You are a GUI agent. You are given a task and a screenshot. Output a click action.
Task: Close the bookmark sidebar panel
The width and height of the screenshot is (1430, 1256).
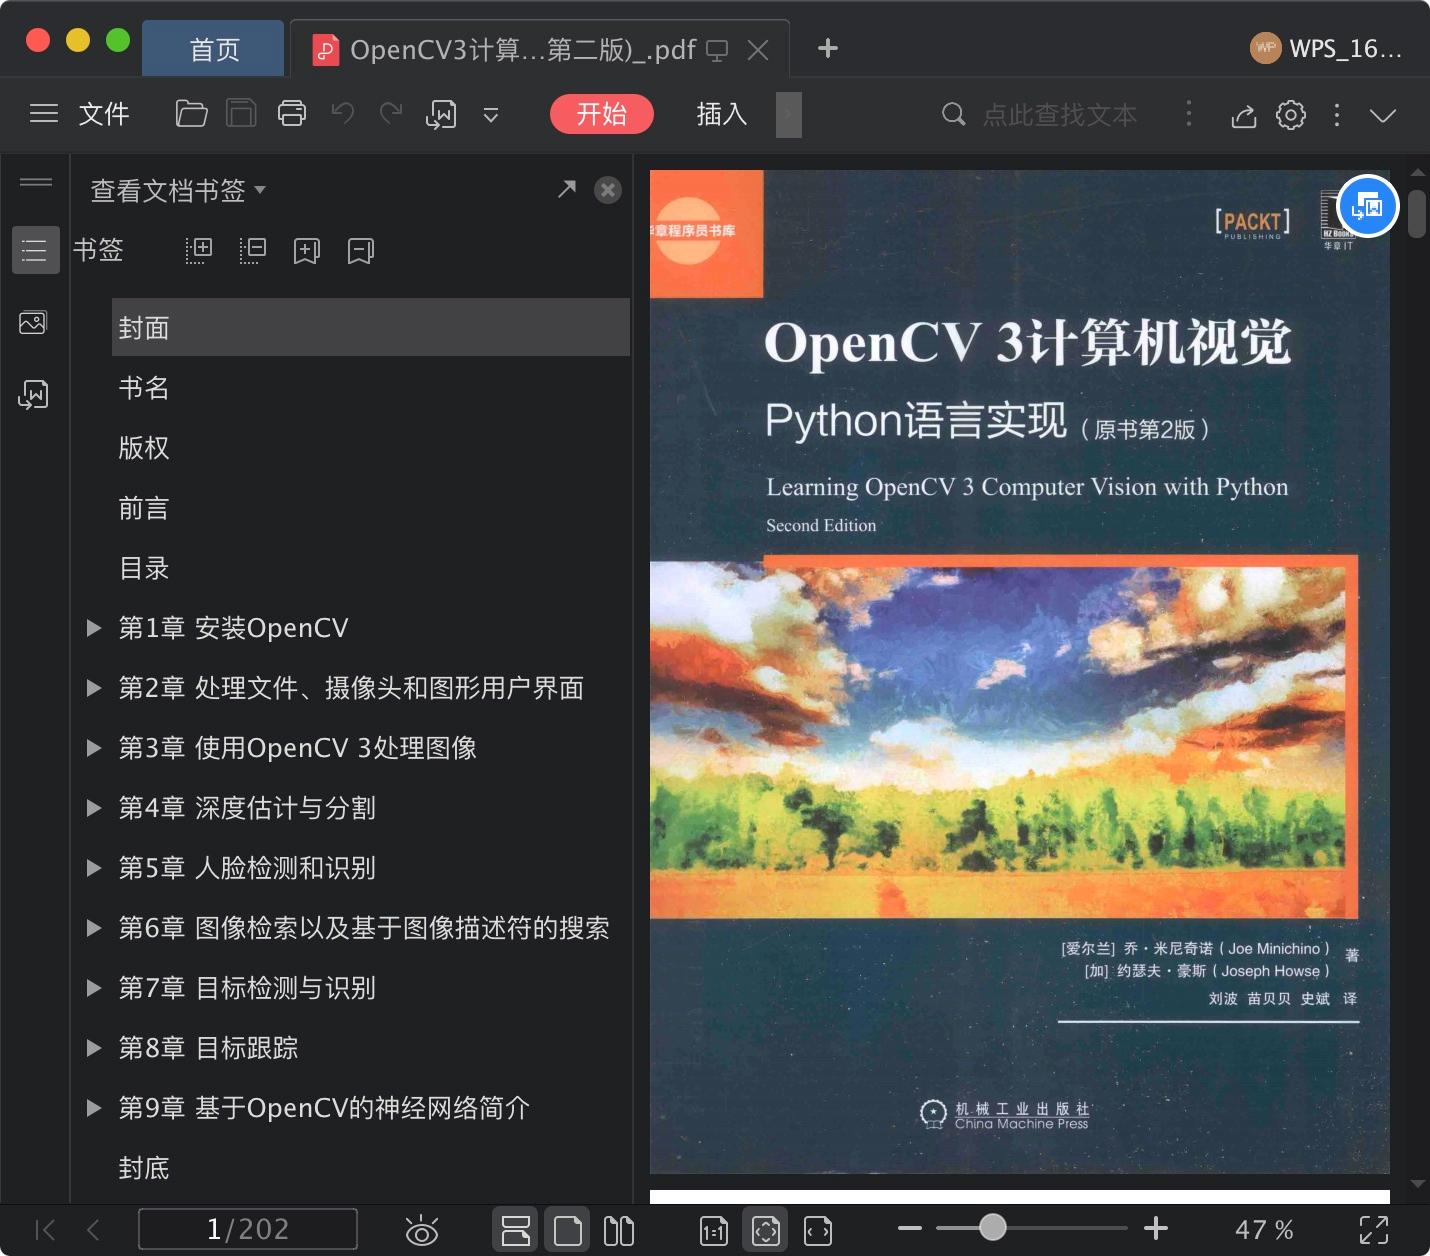coord(607,190)
